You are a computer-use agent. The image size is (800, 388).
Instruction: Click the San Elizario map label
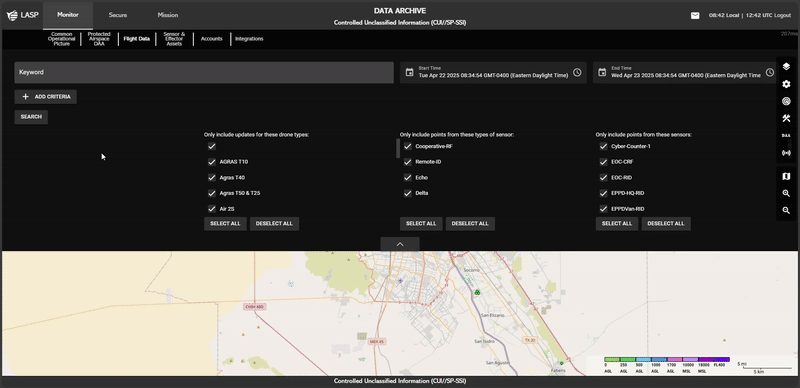pos(493,316)
